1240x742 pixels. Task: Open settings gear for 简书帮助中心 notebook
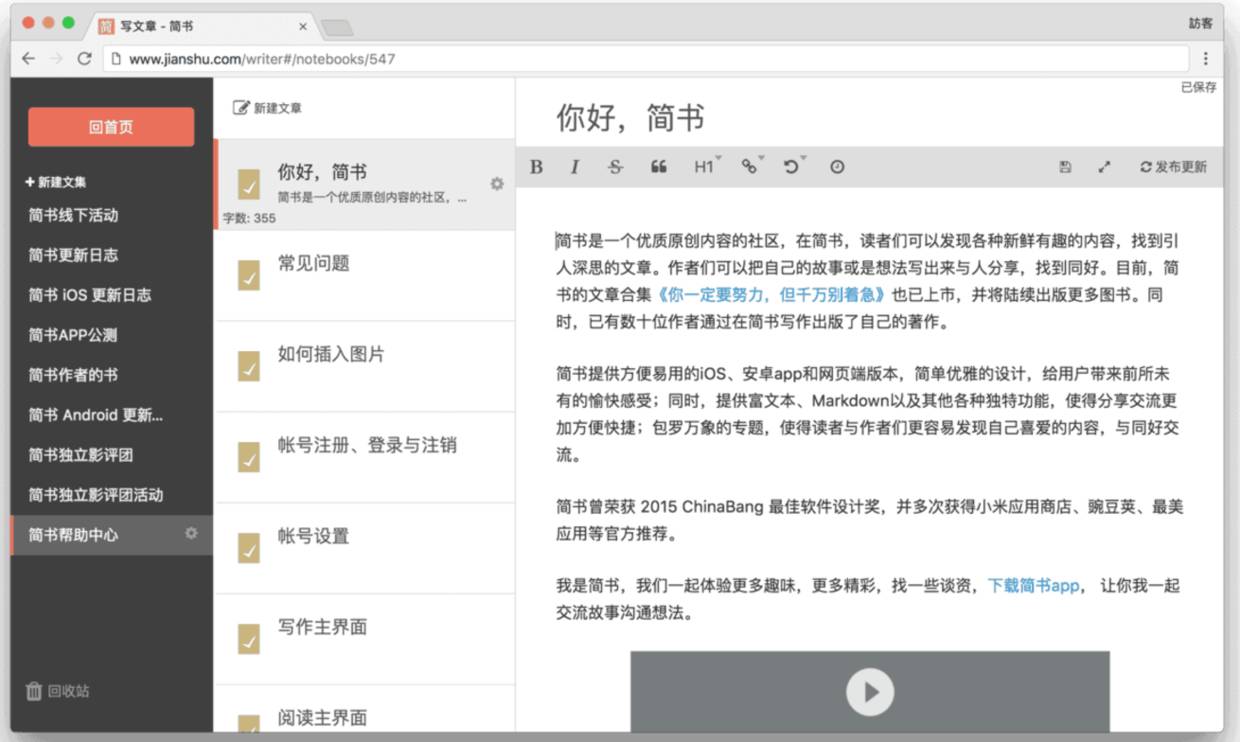tap(191, 534)
